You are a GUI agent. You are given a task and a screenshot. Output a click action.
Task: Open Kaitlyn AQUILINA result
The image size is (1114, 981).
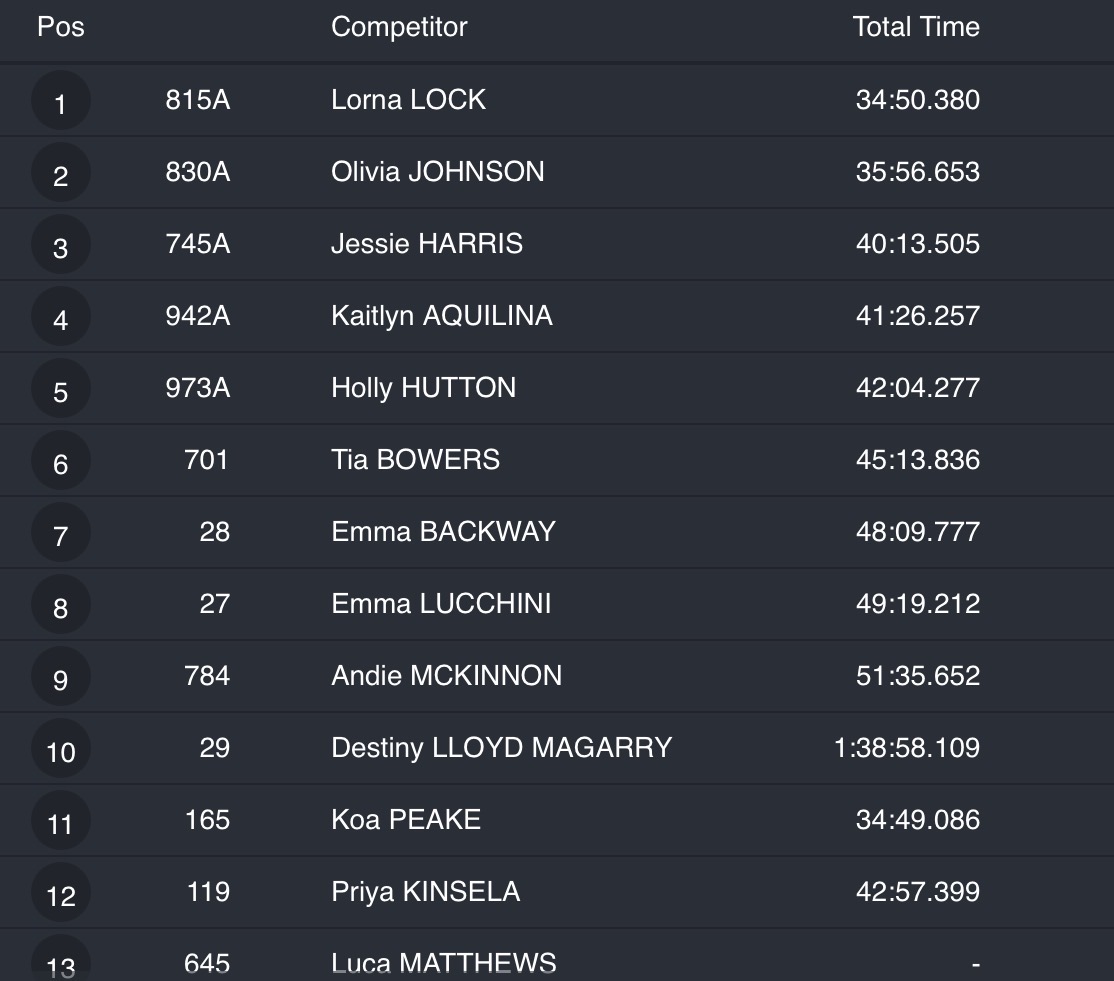point(442,316)
